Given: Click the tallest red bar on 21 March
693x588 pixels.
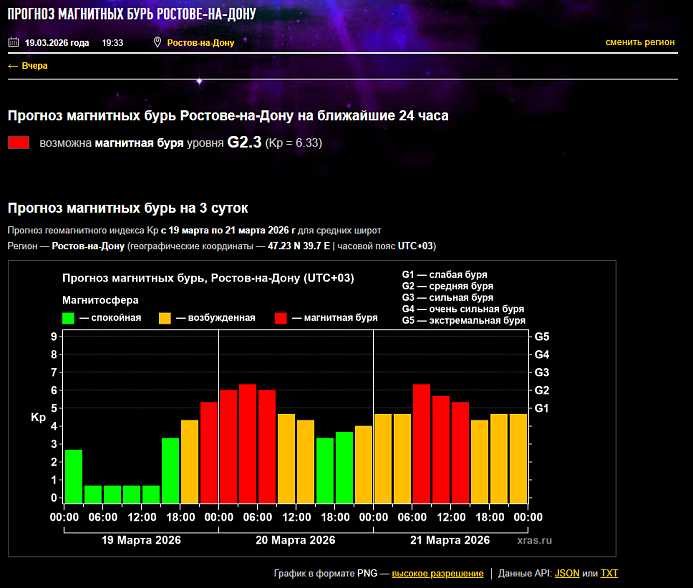Looking at the screenshot, I should [422, 444].
